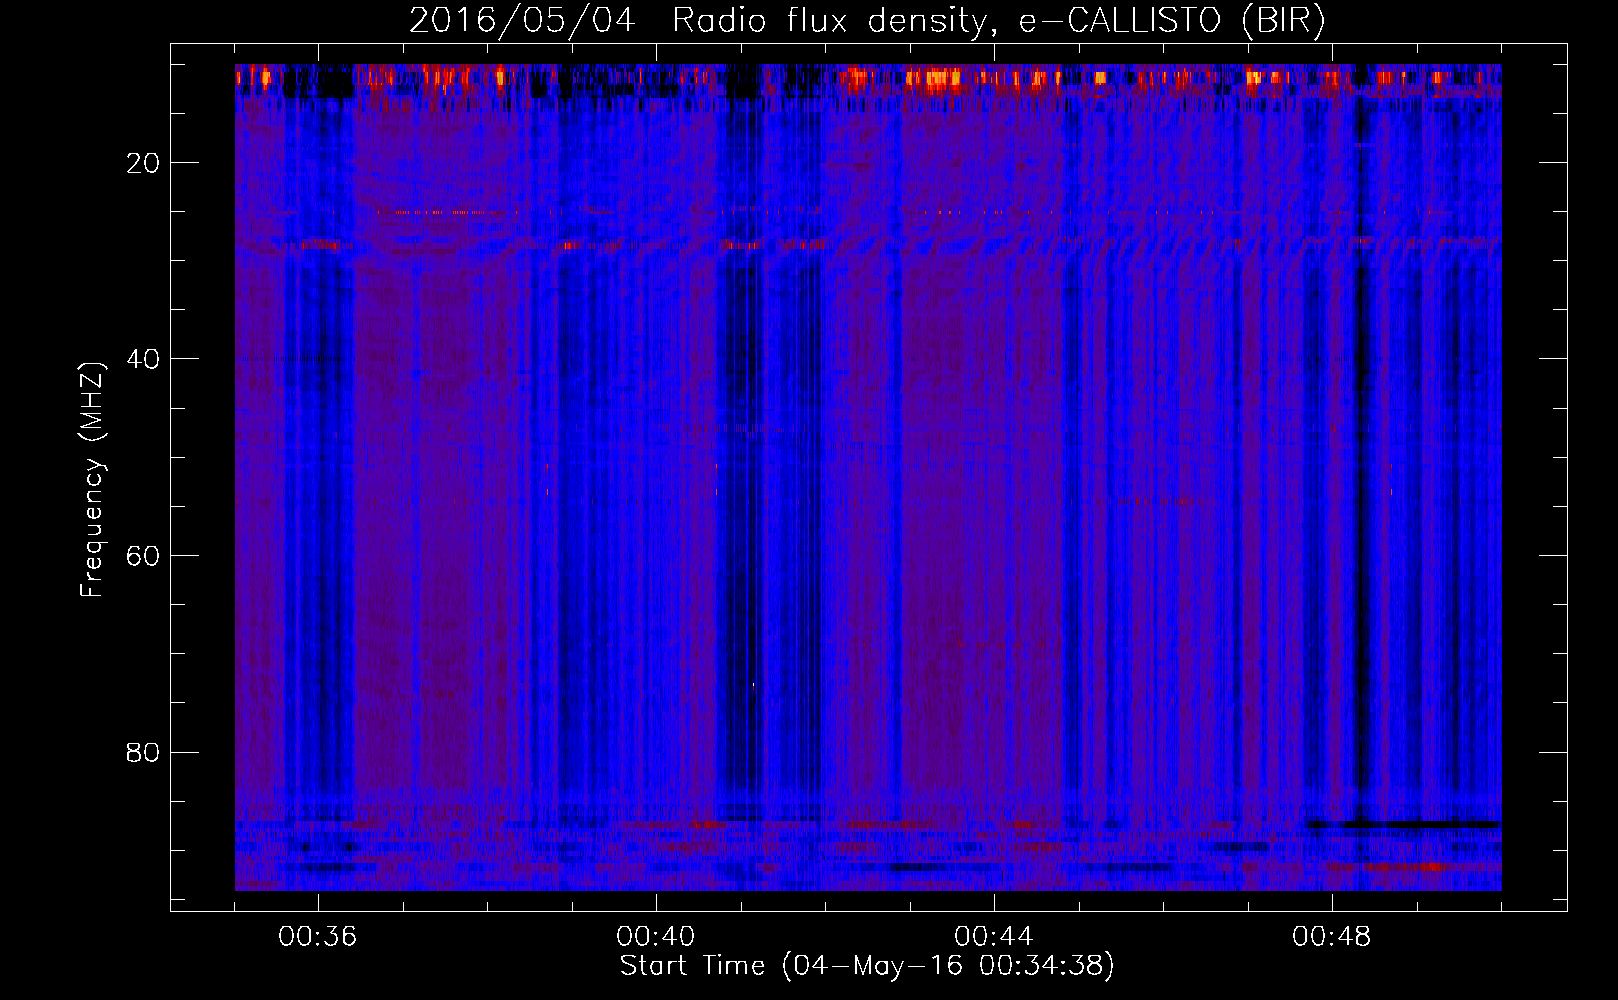Click the 00:40 time tick label
1618x1000 pixels.
tap(656, 937)
